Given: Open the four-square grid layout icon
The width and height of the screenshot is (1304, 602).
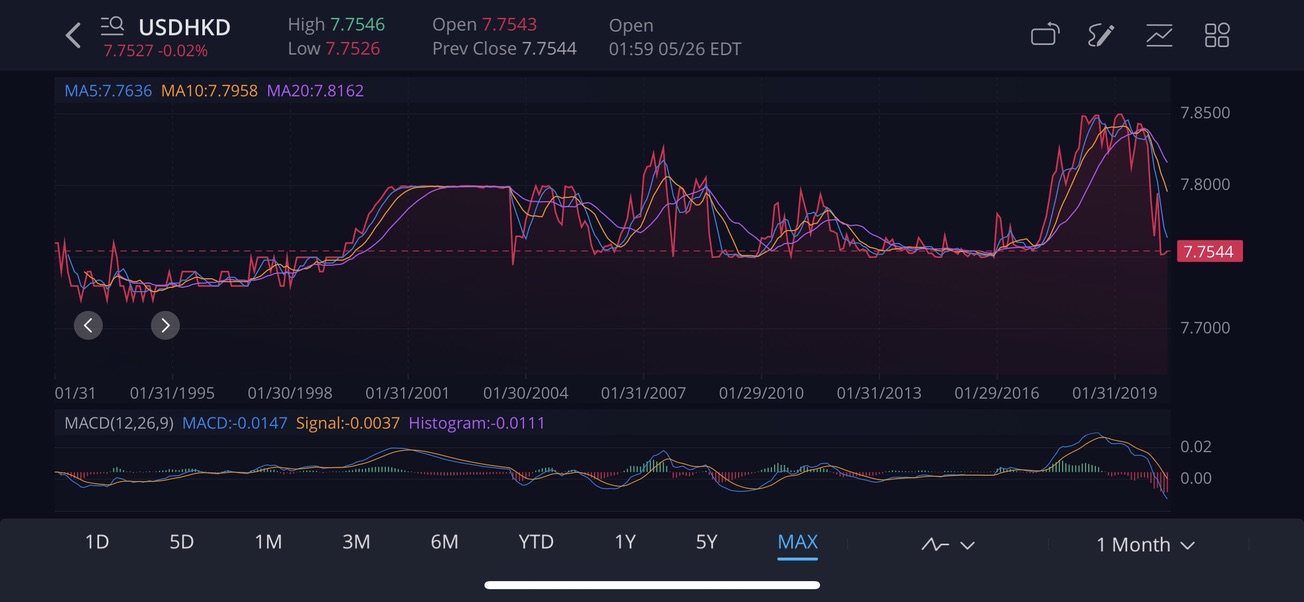Looking at the screenshot, I should tap(1217, 36).
